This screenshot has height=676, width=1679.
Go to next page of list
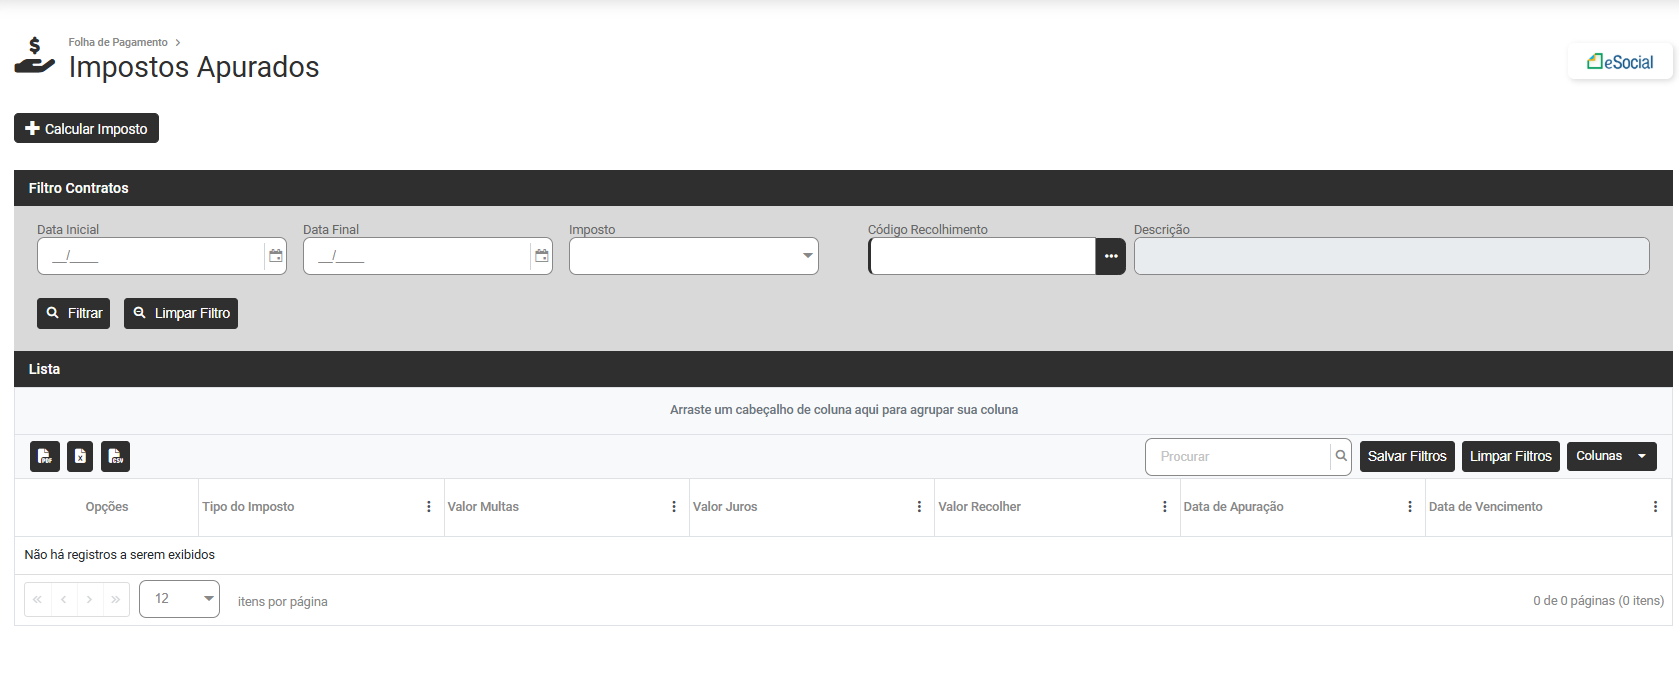[x=90, y=599]
